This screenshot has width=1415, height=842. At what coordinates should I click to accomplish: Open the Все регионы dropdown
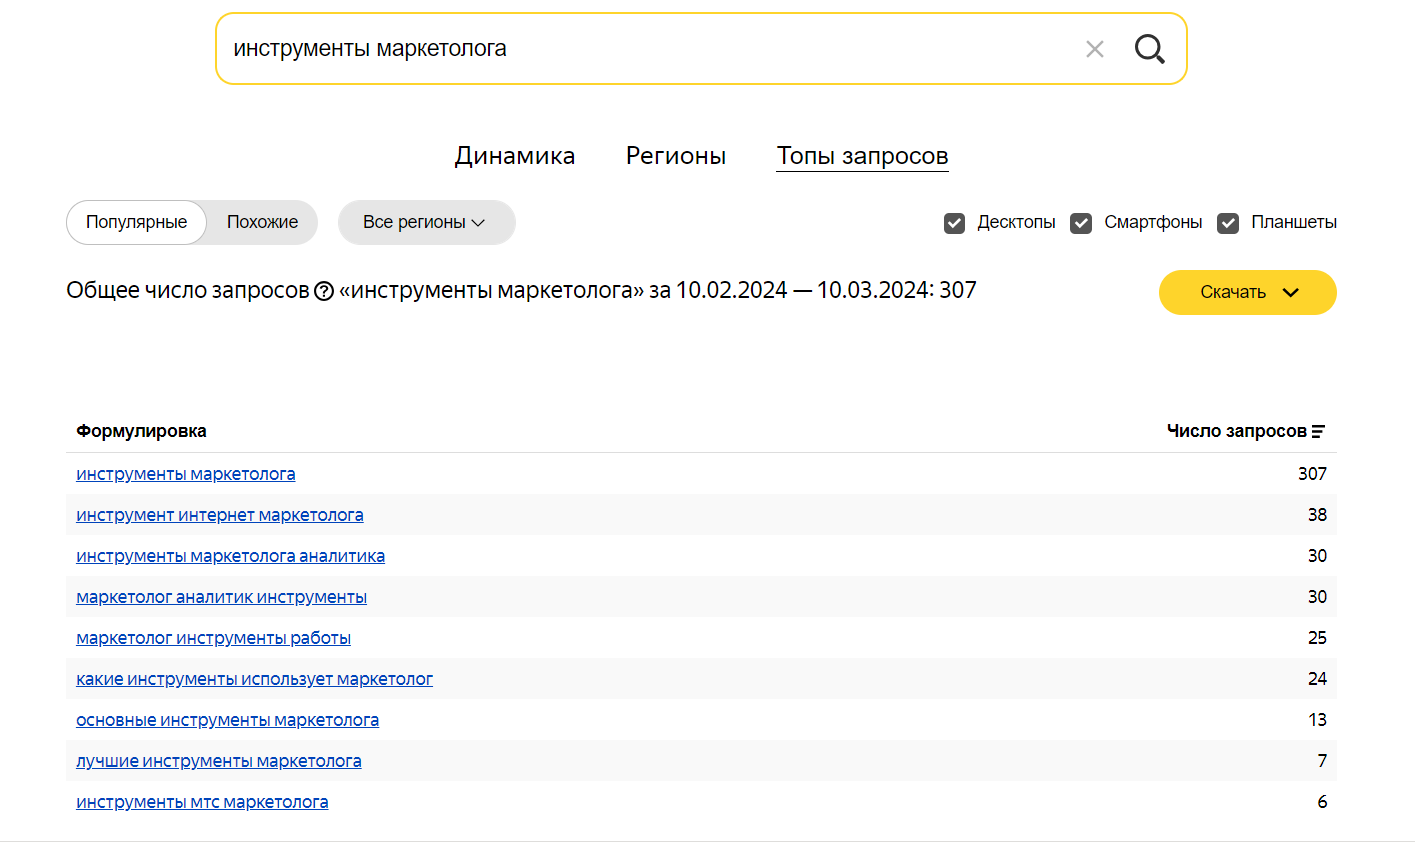(x=425, y=222)
